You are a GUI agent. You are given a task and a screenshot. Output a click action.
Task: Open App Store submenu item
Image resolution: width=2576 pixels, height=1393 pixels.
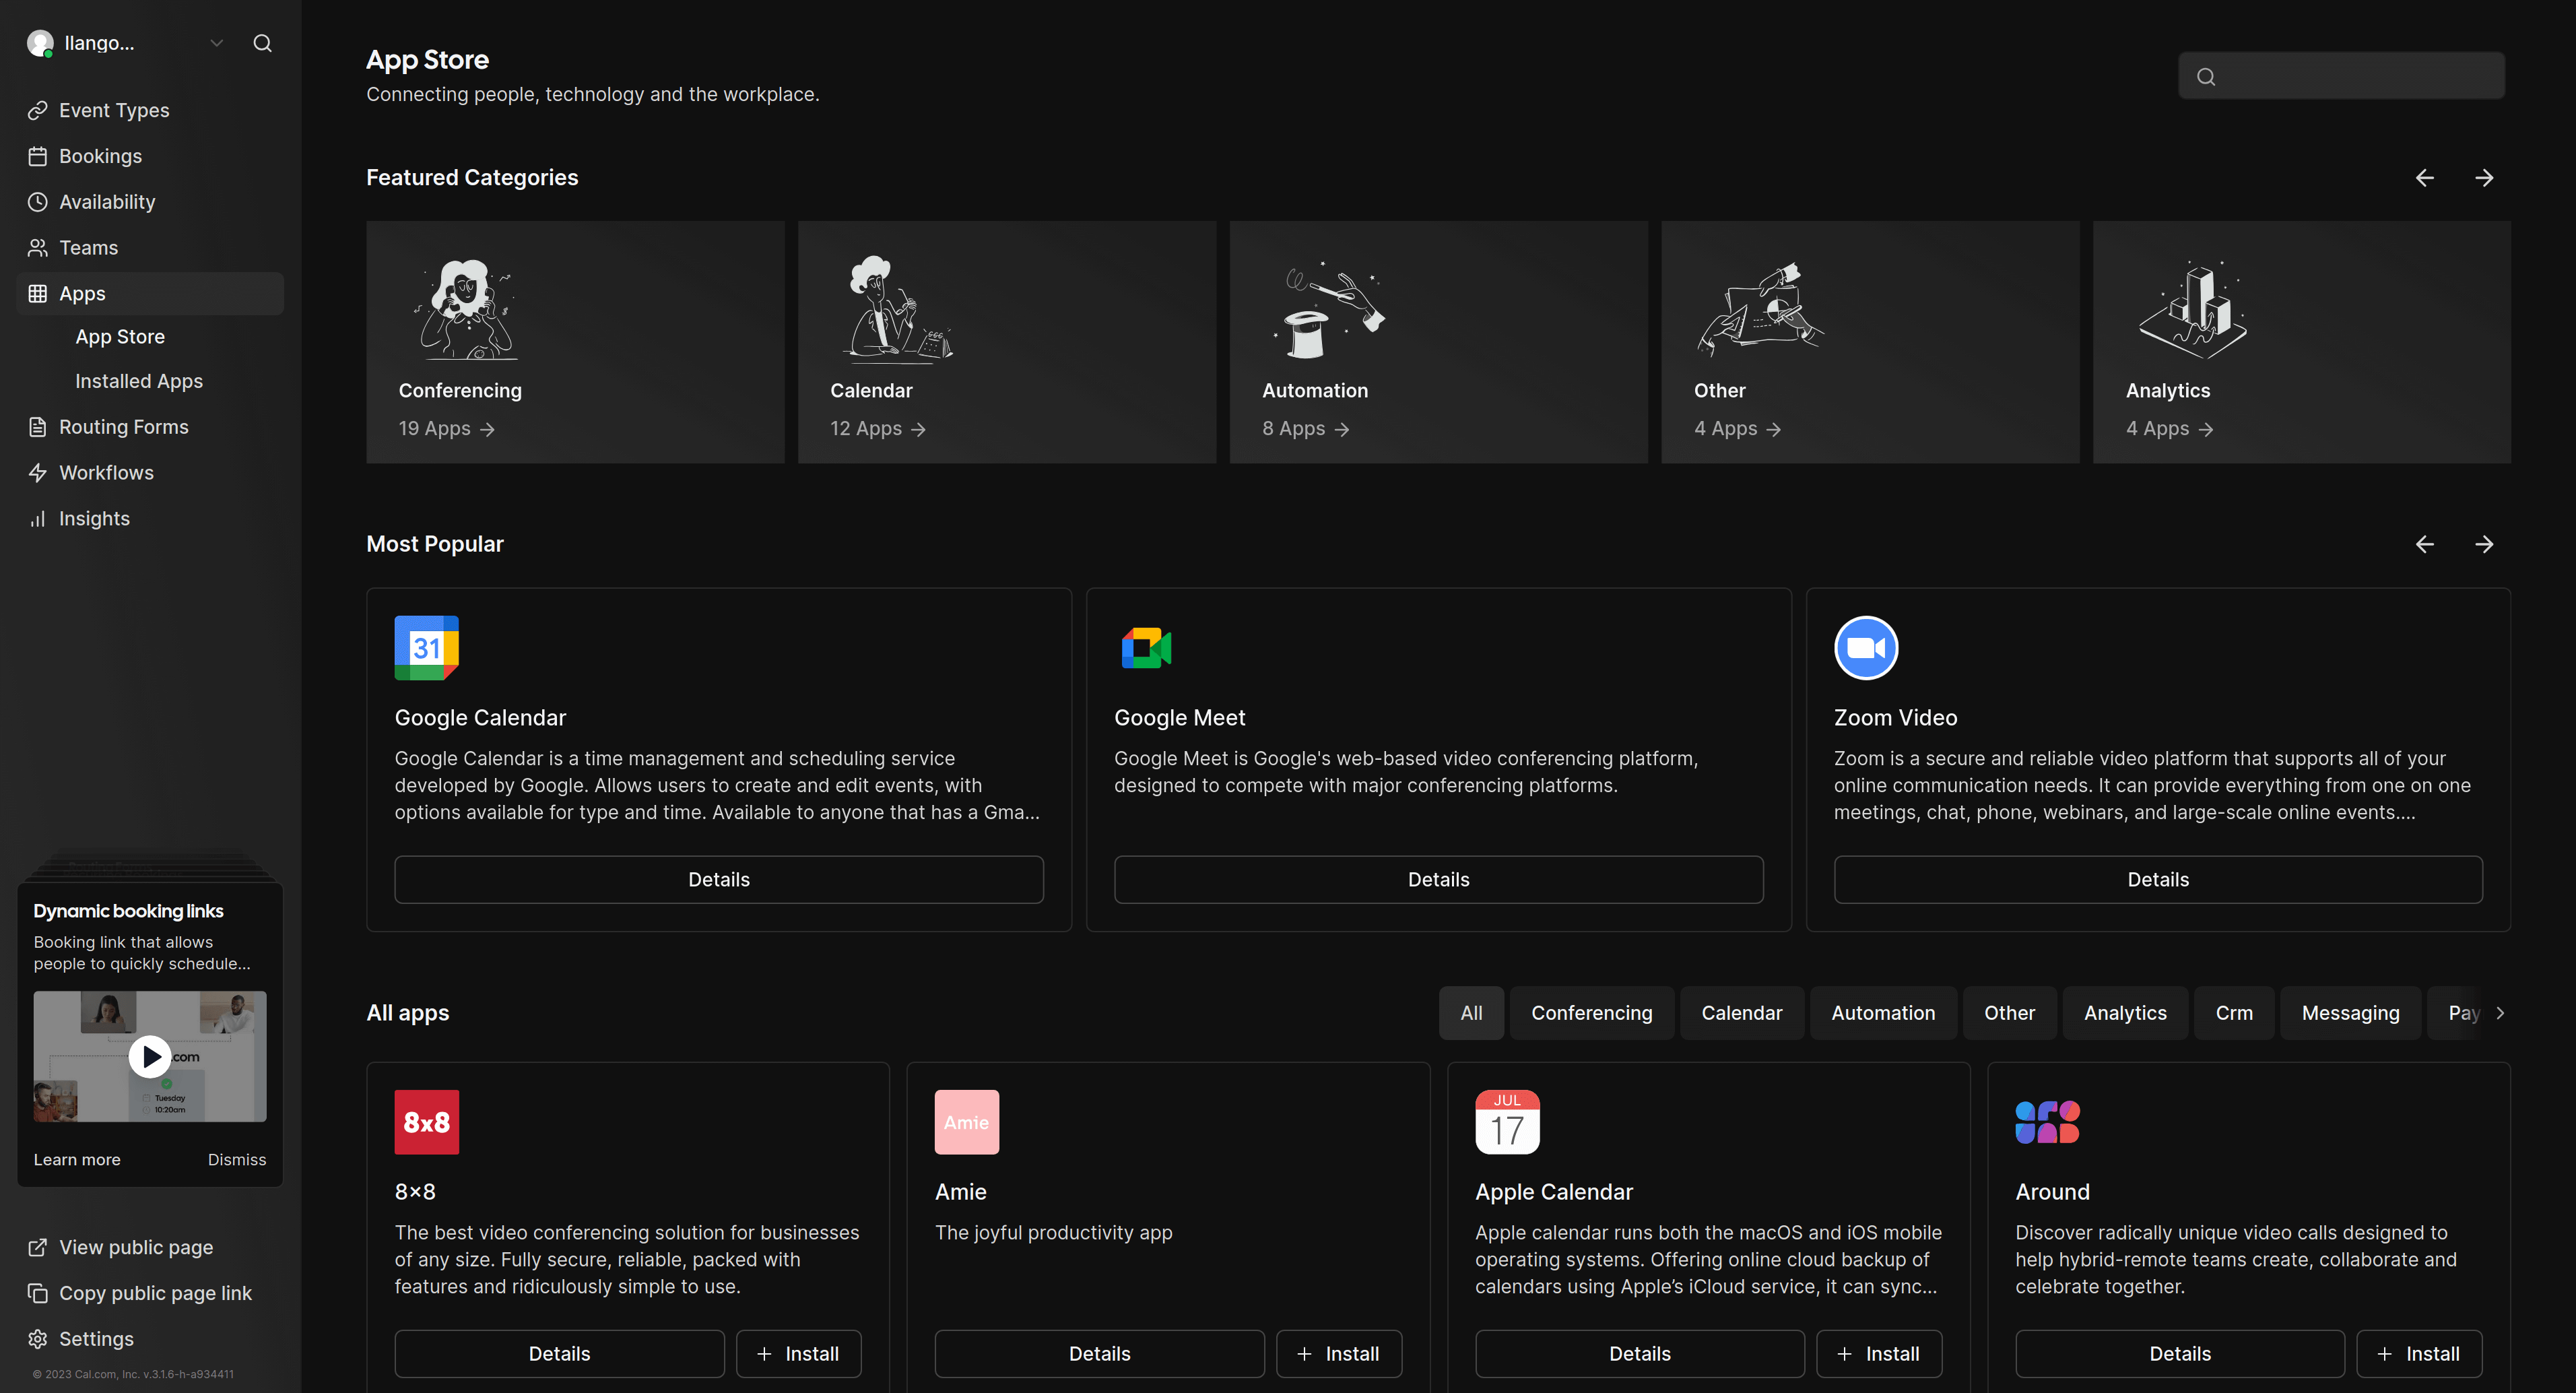(120, 337)
